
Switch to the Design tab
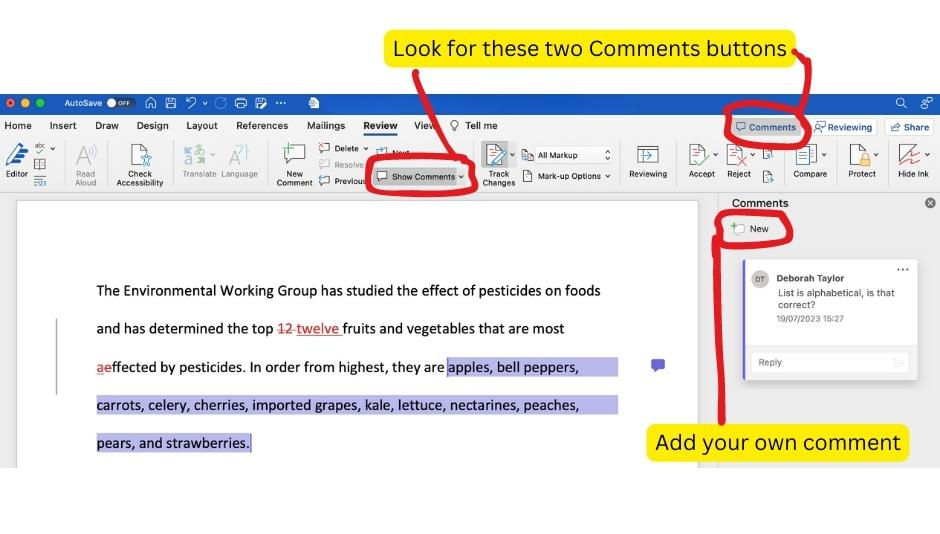tap(152, 126)
